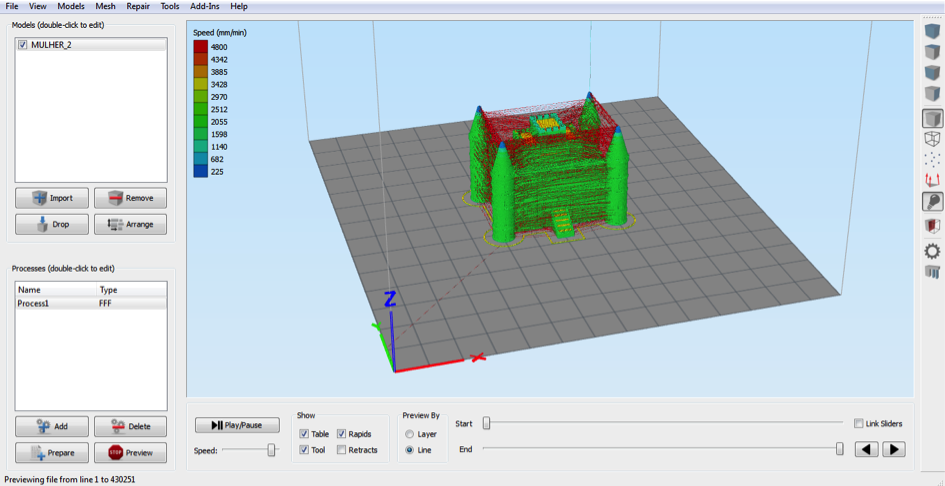Enable the Retracts checkbox
The height and width of the screenshot is (486, 945).
342,450
